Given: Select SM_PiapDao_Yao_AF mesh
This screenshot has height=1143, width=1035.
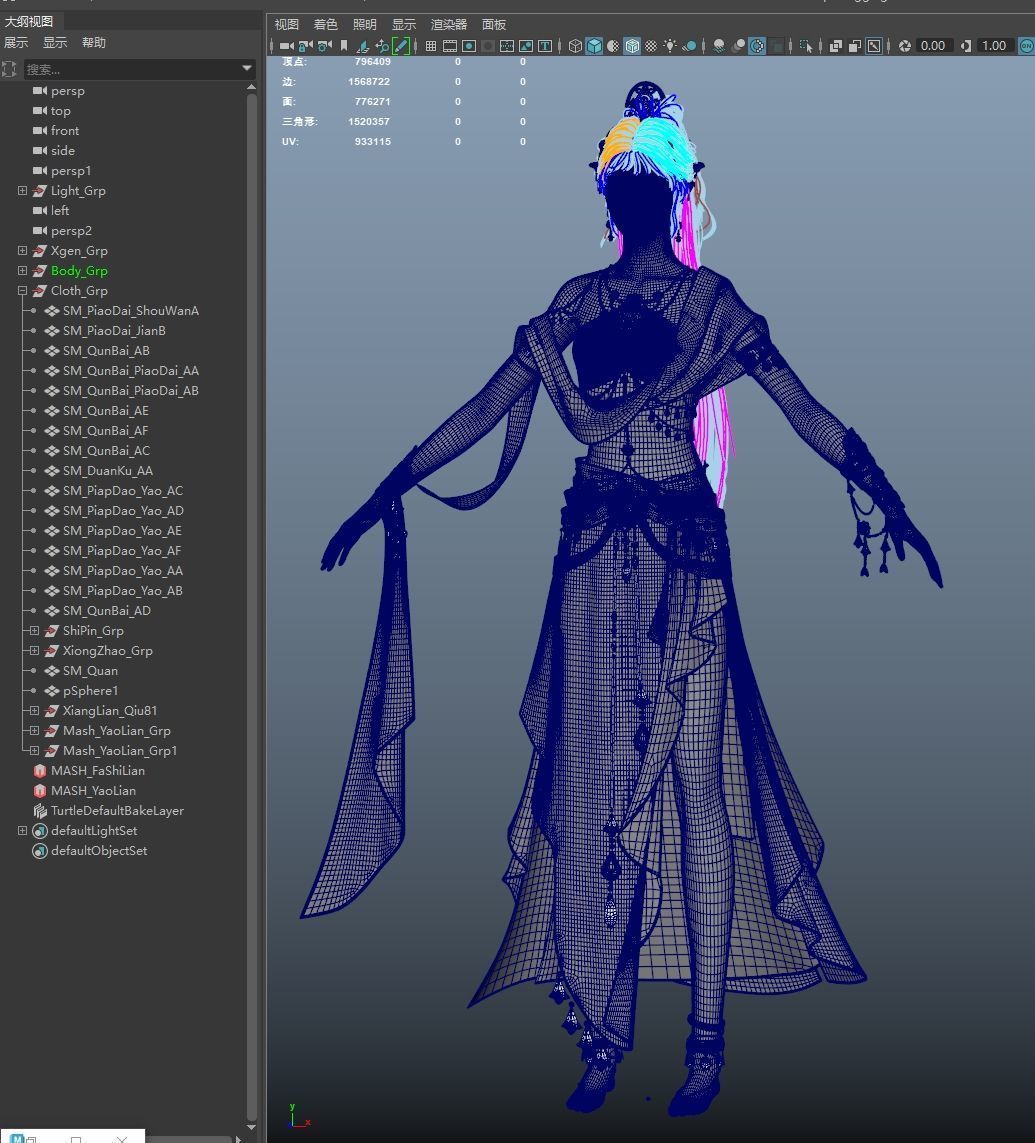Looking at the screenshot, I should (x=122, y=551).
